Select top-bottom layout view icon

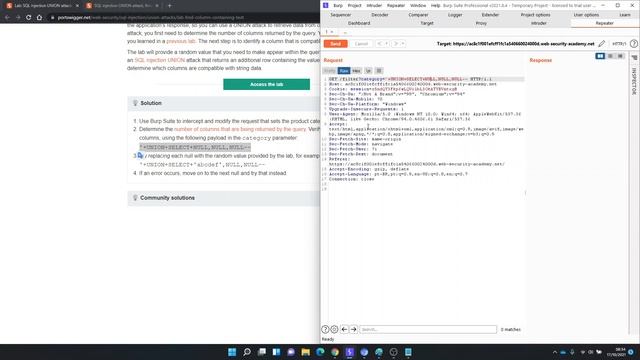610,56
